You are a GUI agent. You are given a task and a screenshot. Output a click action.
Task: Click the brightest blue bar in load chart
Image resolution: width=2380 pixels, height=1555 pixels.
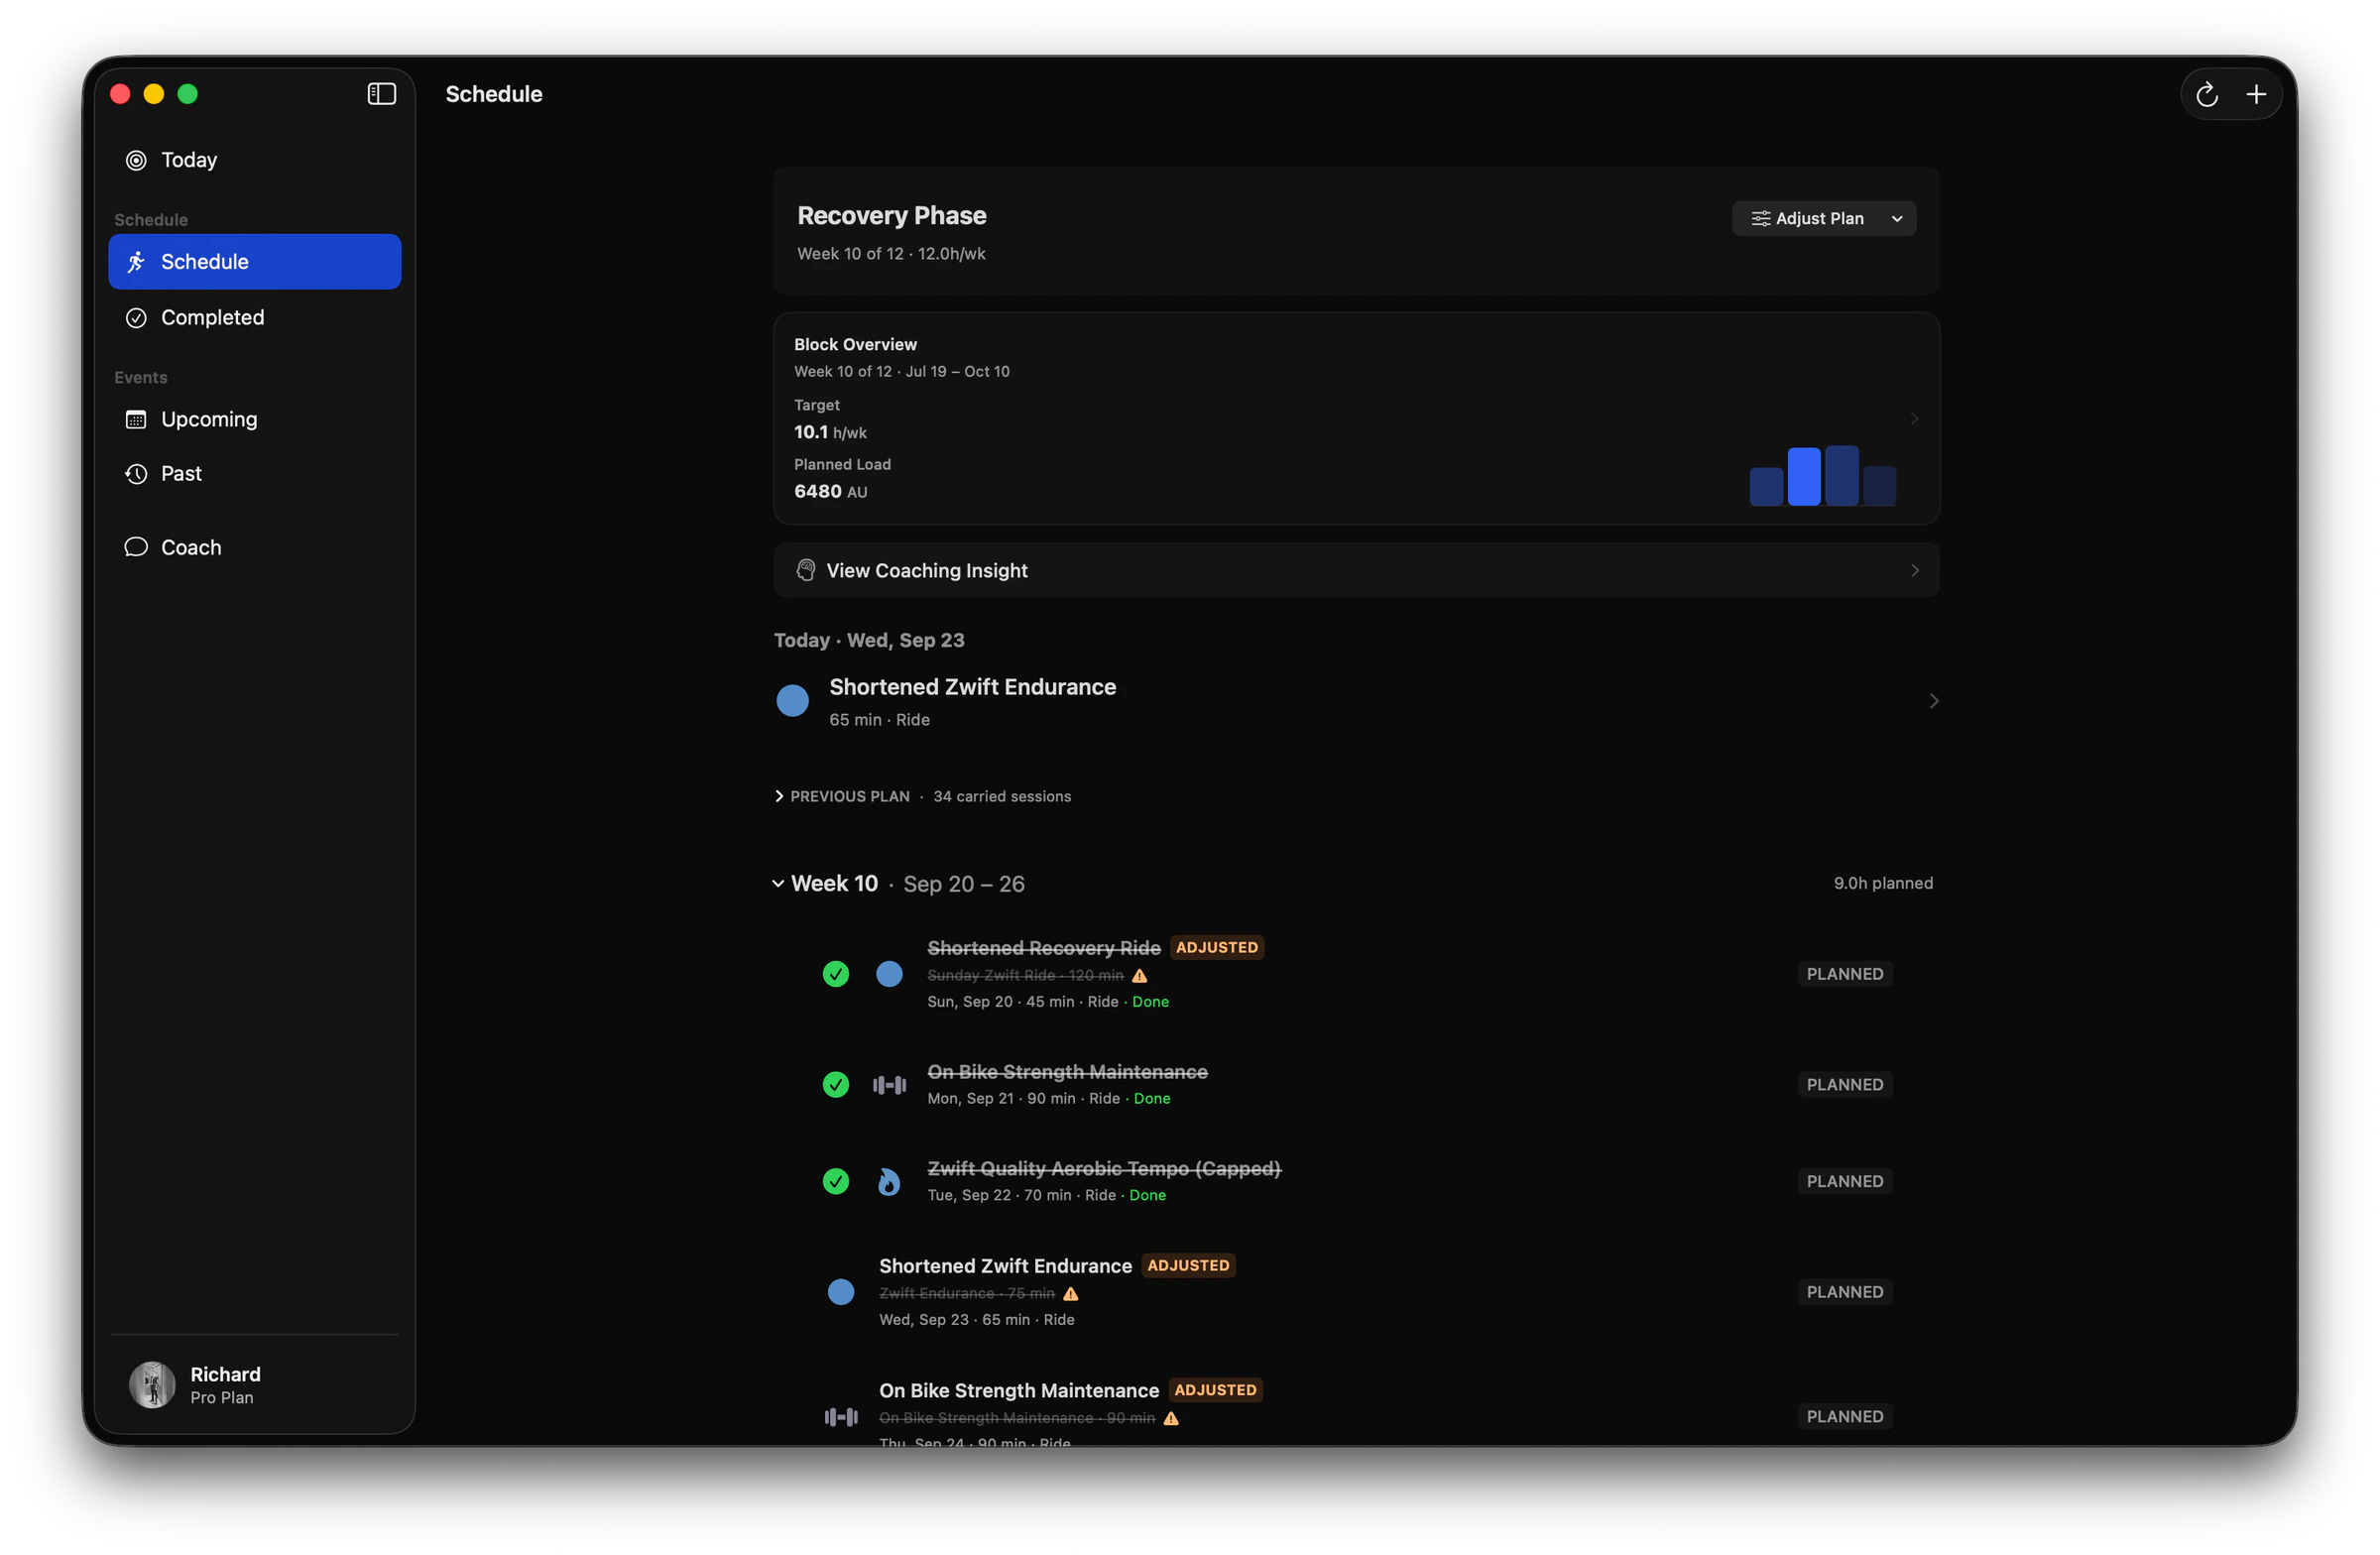click(x=1803, y=477)
